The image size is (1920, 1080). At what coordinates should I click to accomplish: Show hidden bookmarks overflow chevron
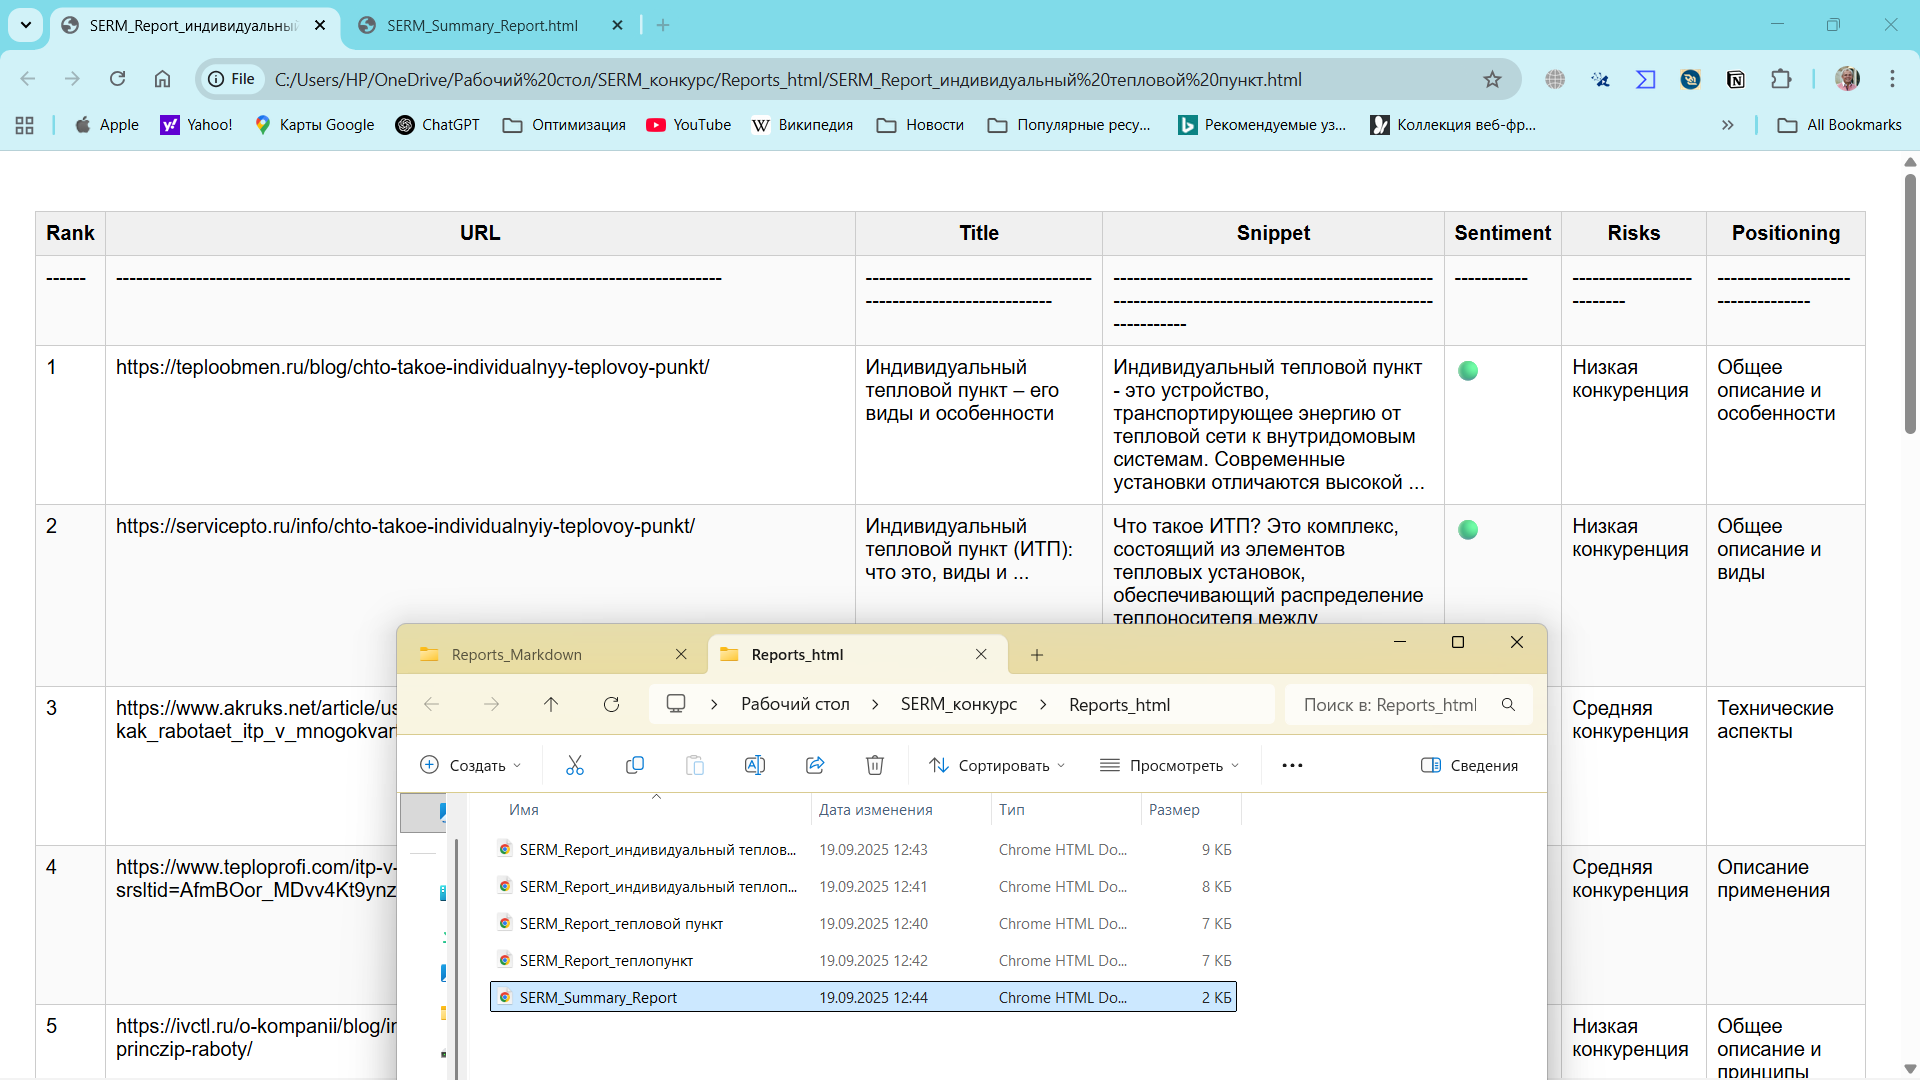(x=1727, y=125)
